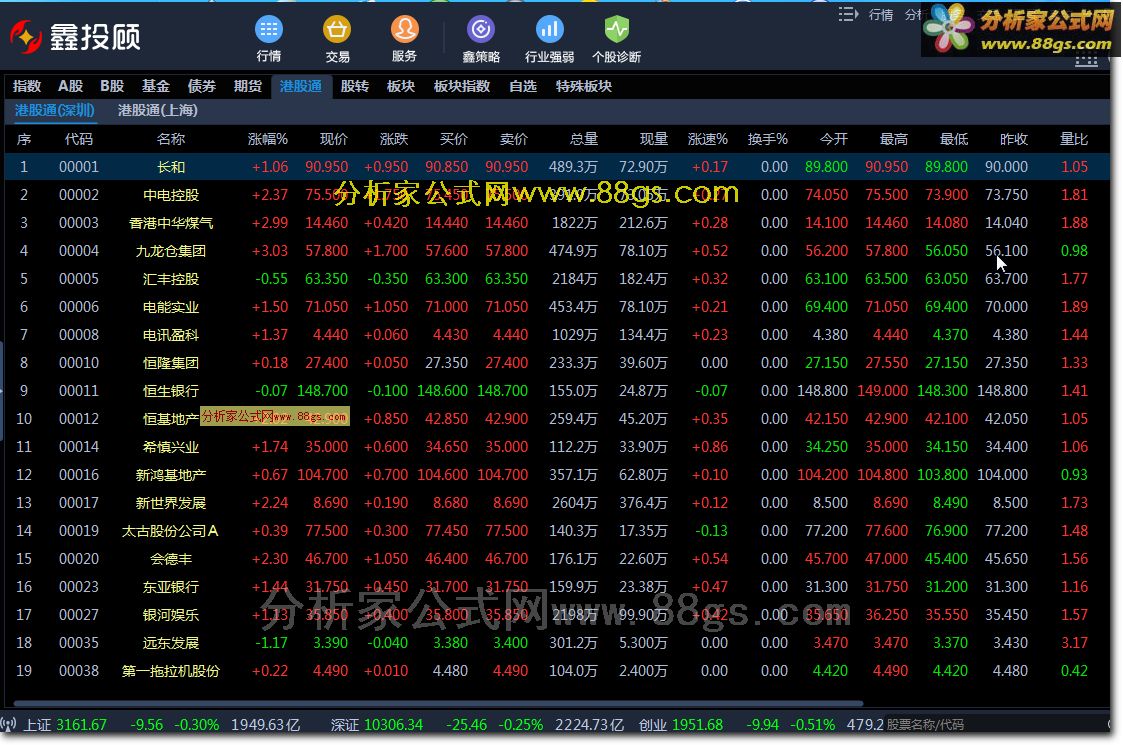Click the 创业 1951.68 index in status bar
The height and width of the screenshot is (745, 1123).
point(680,724)
